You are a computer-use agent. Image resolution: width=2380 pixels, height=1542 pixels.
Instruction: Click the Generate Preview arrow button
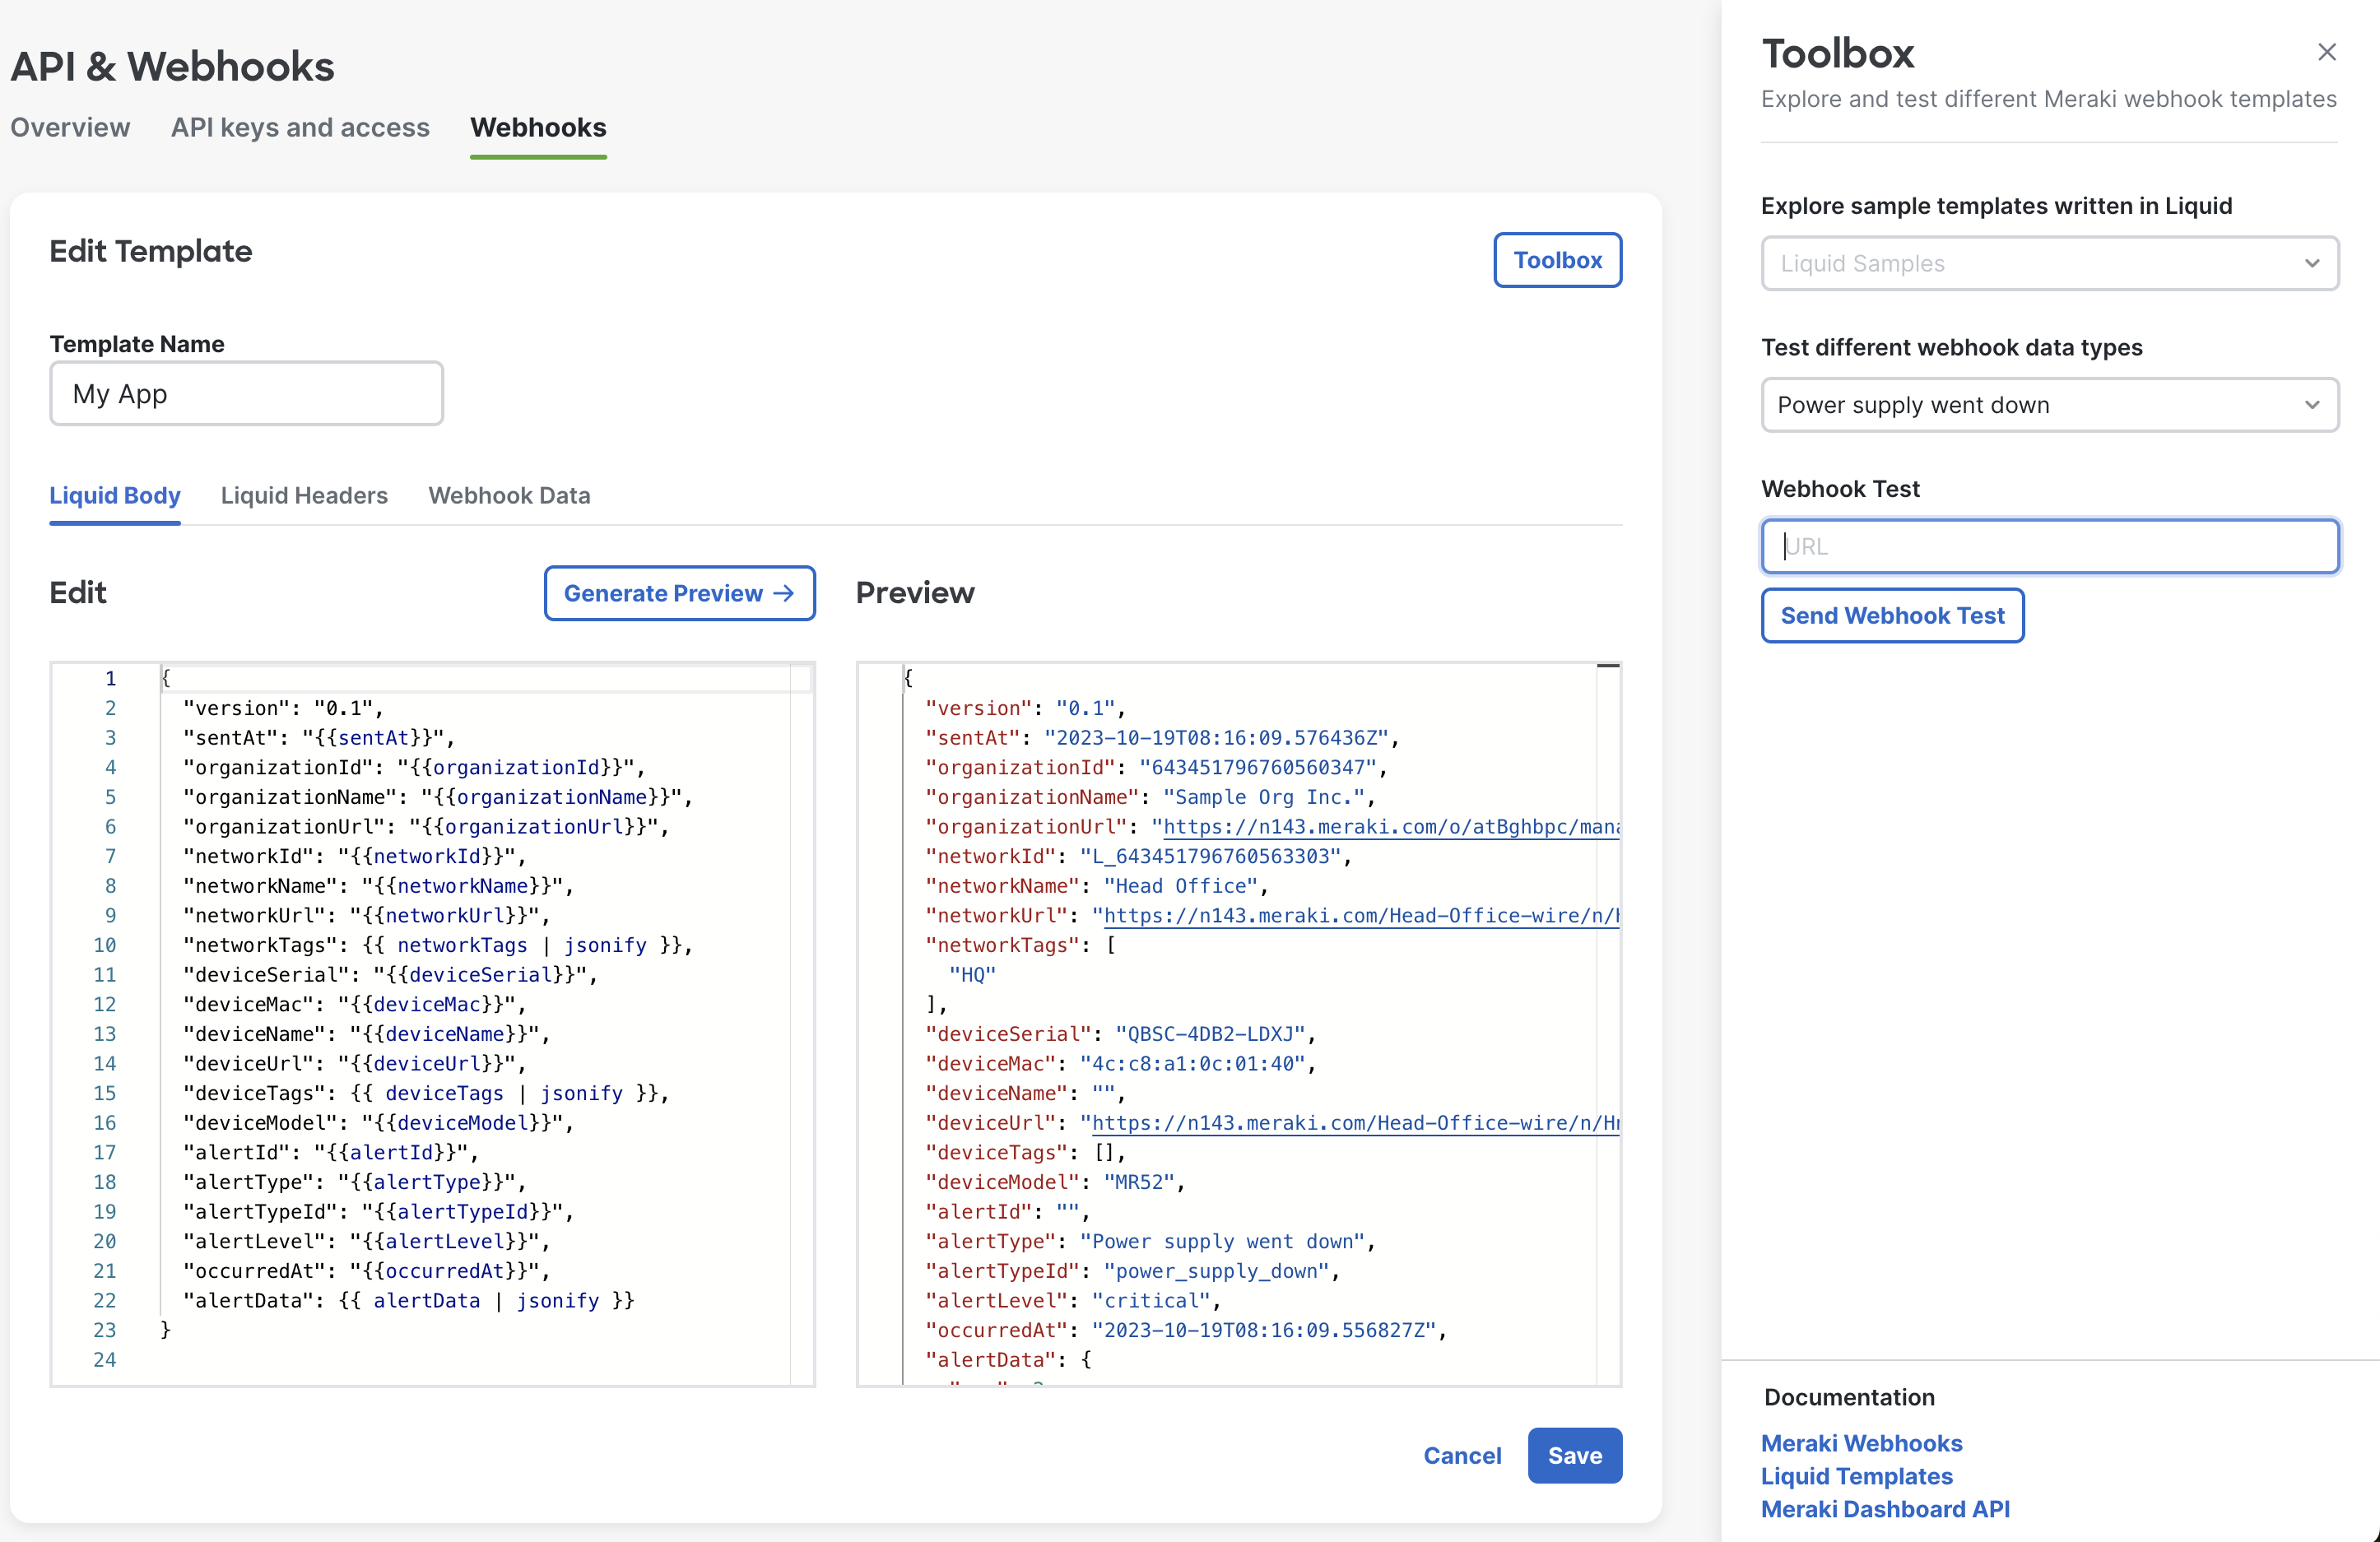tap(783, 593)
